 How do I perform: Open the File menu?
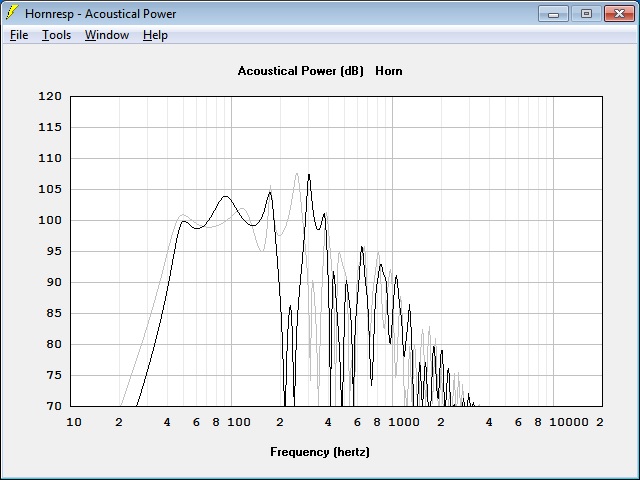19,35
